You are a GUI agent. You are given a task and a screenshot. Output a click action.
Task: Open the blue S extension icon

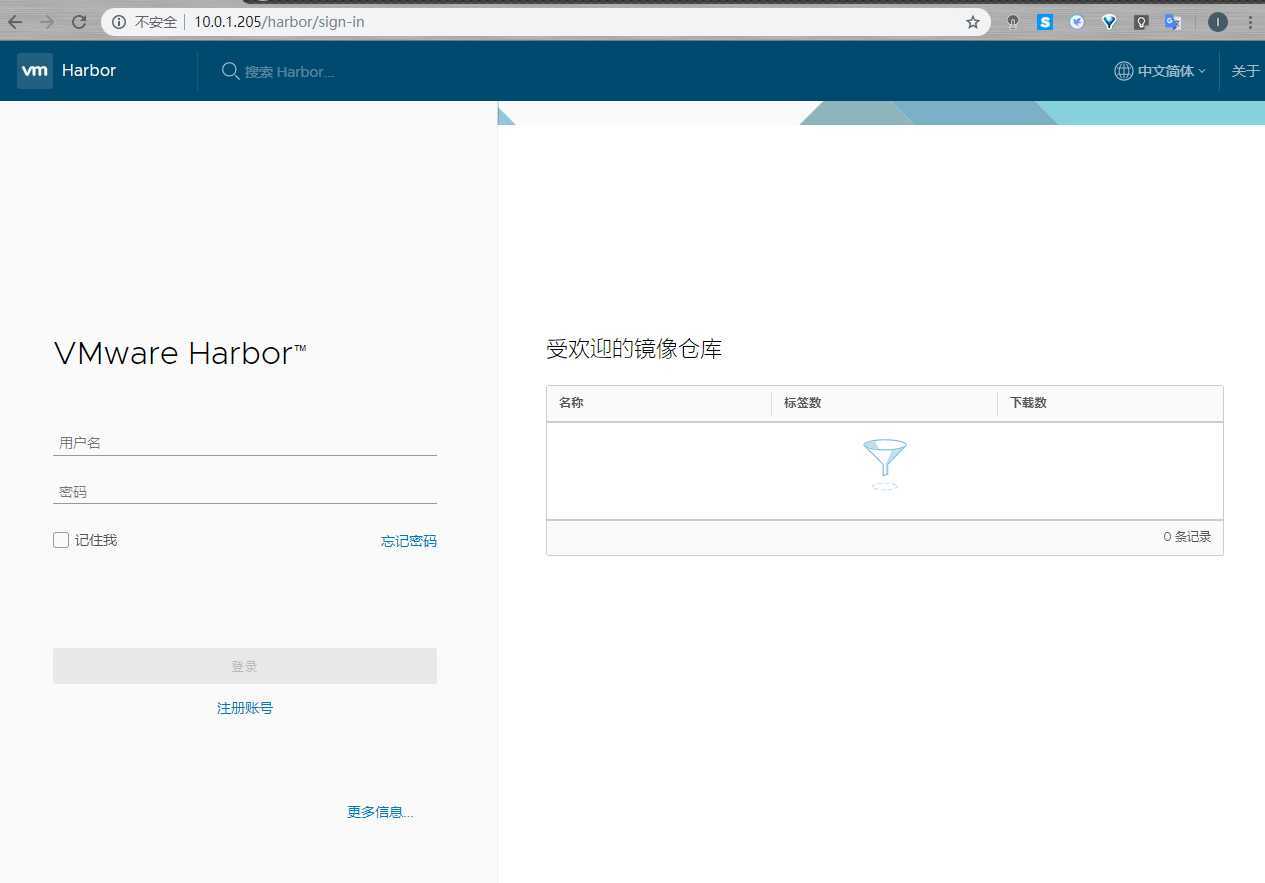[1045, 22]
